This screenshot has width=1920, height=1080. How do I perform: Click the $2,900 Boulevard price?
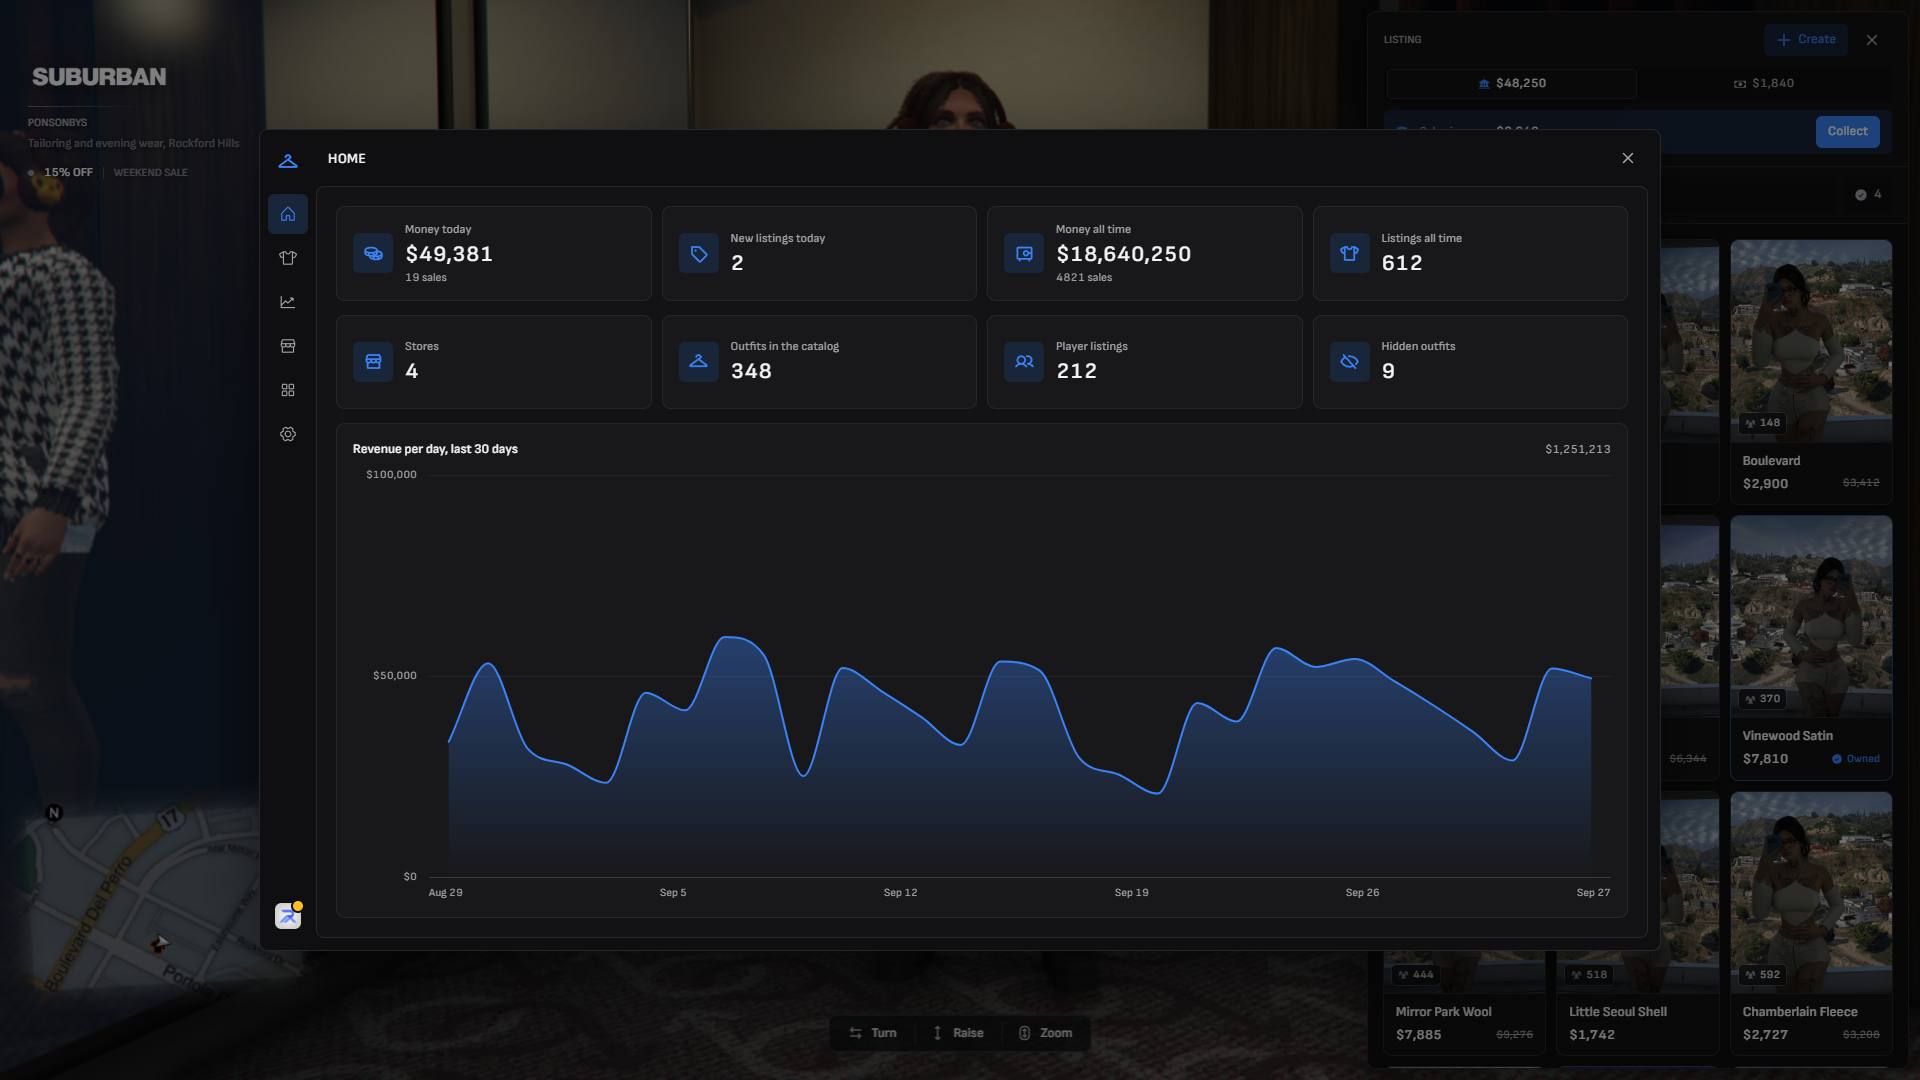1765,484
